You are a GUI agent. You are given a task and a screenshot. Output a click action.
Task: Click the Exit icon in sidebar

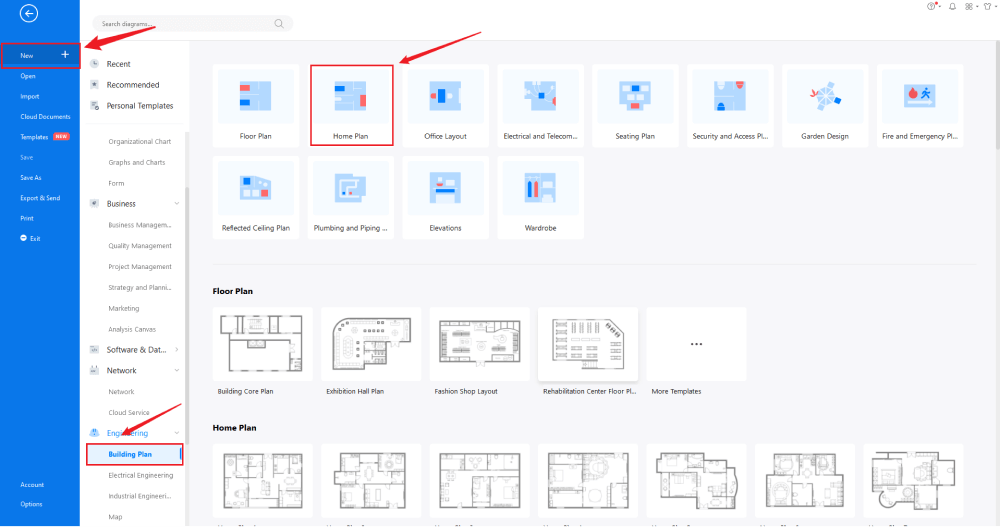(24, 238)
